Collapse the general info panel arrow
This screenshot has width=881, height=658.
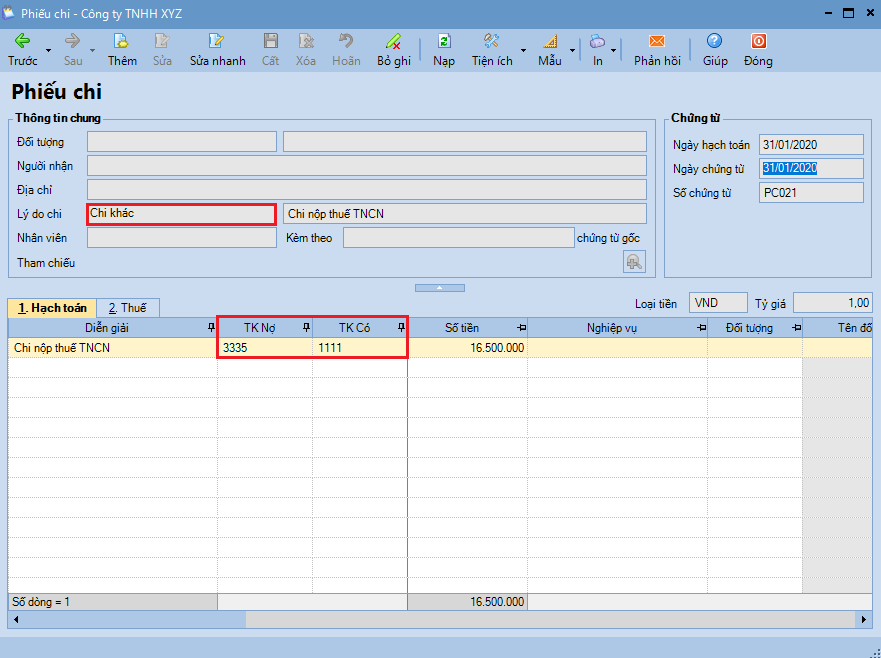click(x=440, y=288)
